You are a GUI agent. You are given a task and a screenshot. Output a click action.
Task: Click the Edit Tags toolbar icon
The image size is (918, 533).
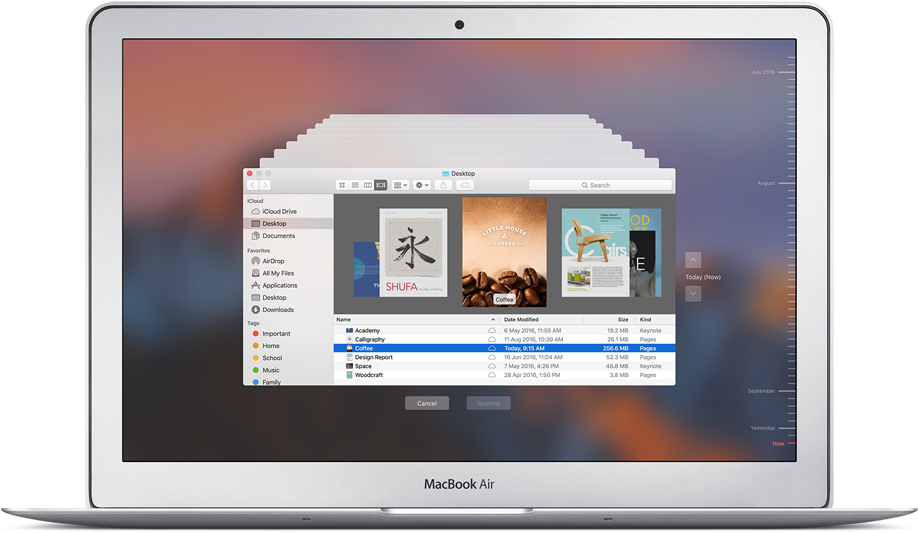pyautogui.click(x=465, y=185)
